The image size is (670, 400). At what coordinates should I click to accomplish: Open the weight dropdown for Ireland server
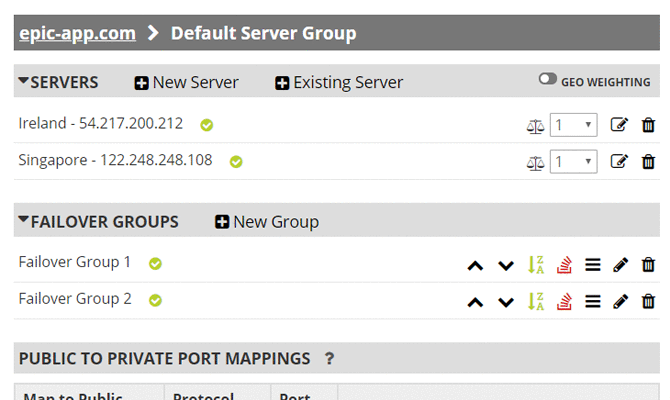574,126
